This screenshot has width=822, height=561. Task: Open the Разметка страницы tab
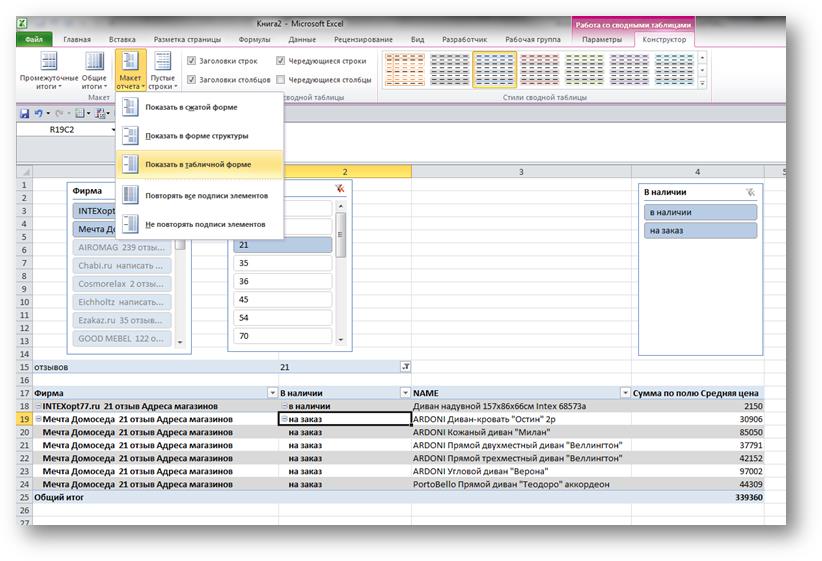tap(187, 39)
